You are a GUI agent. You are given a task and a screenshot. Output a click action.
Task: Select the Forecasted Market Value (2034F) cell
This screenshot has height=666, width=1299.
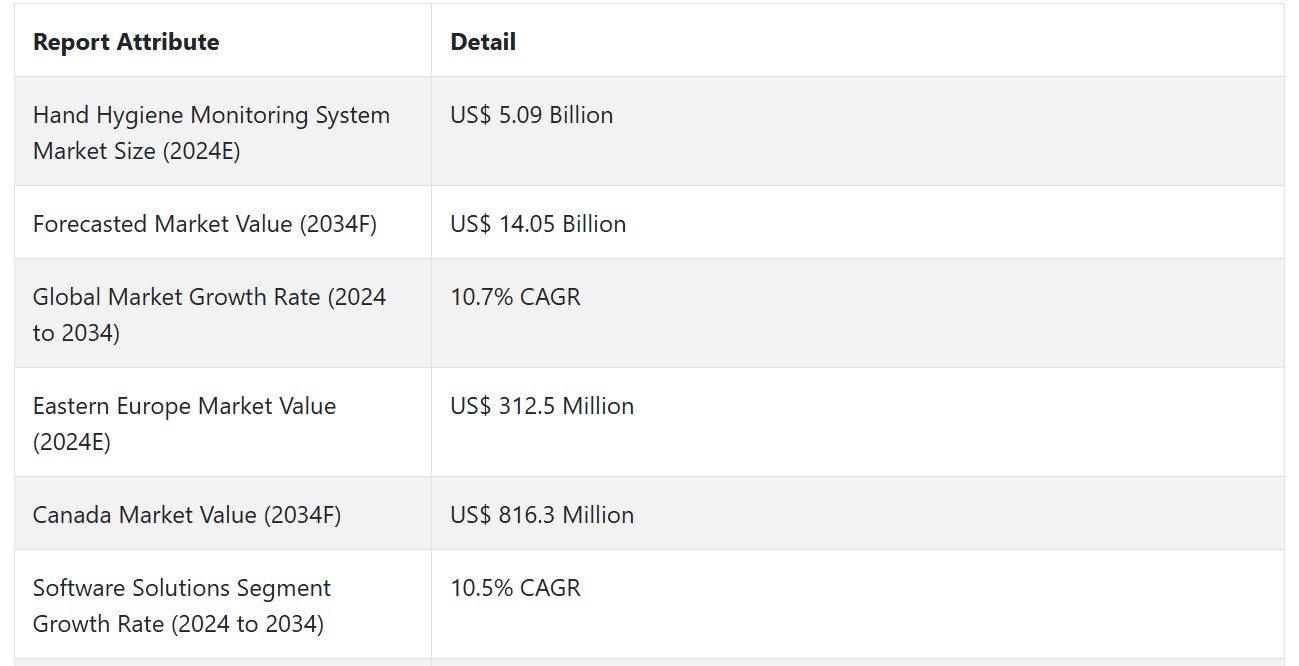pyautogui.click(x=223, y=223)
